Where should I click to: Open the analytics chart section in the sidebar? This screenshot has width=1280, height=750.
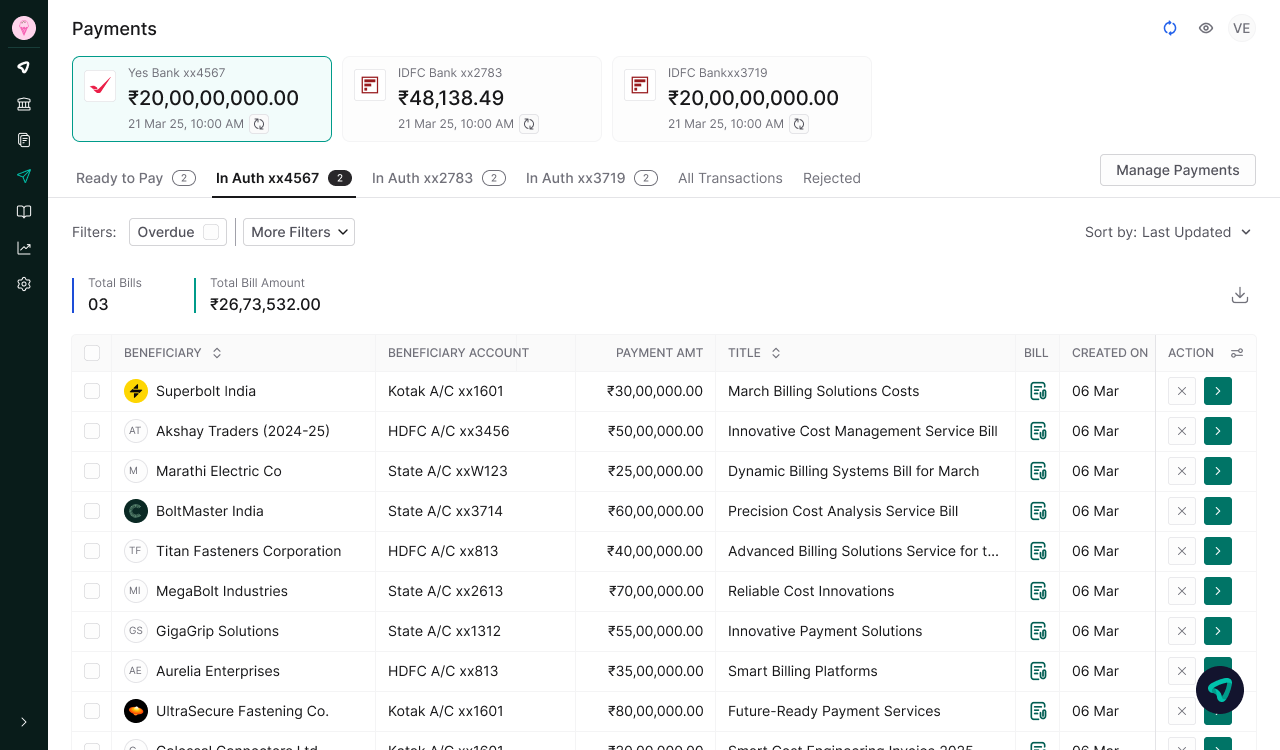(x=23, y=247)
